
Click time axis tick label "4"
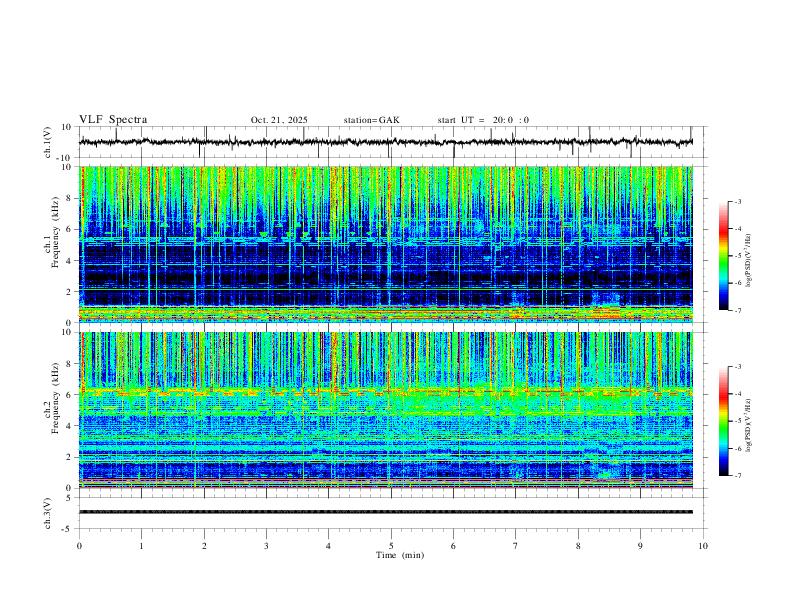pos(328,546)
